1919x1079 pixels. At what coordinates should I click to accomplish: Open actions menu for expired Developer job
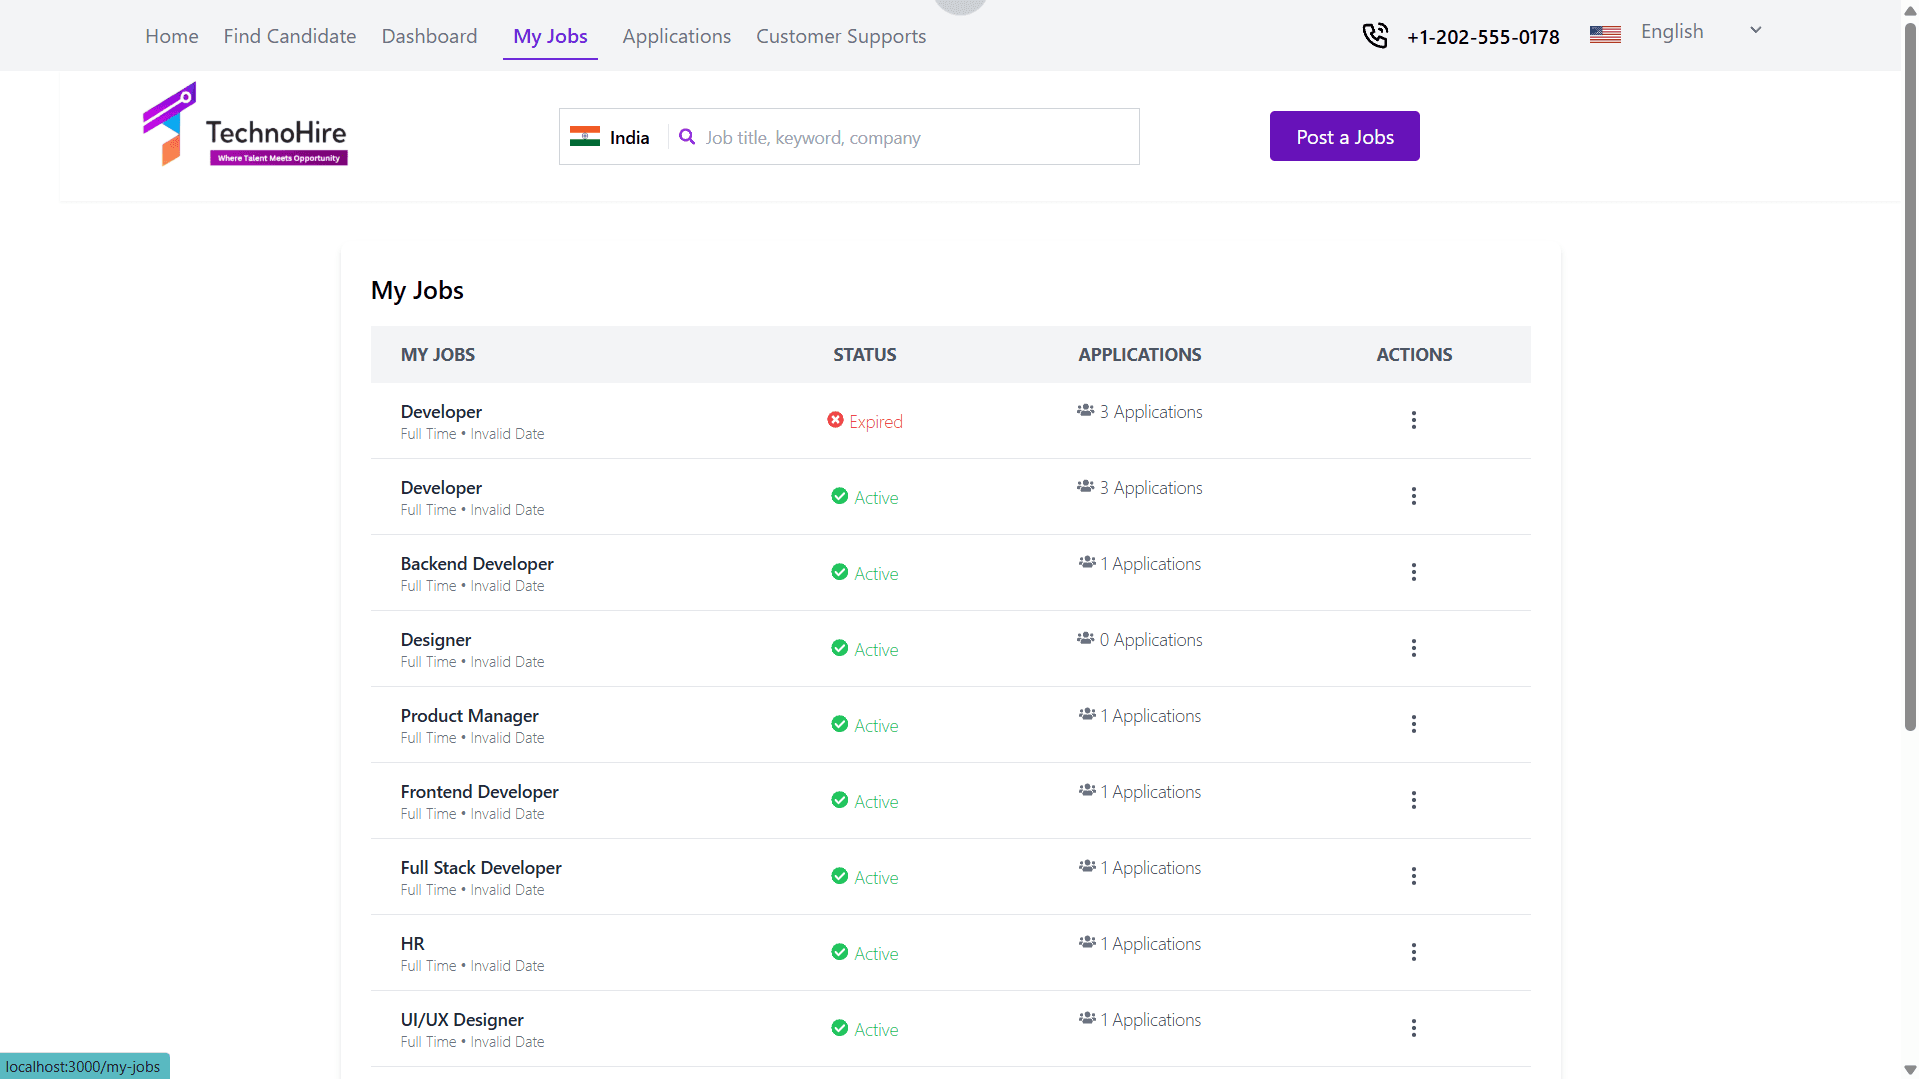click(1414, 420)
